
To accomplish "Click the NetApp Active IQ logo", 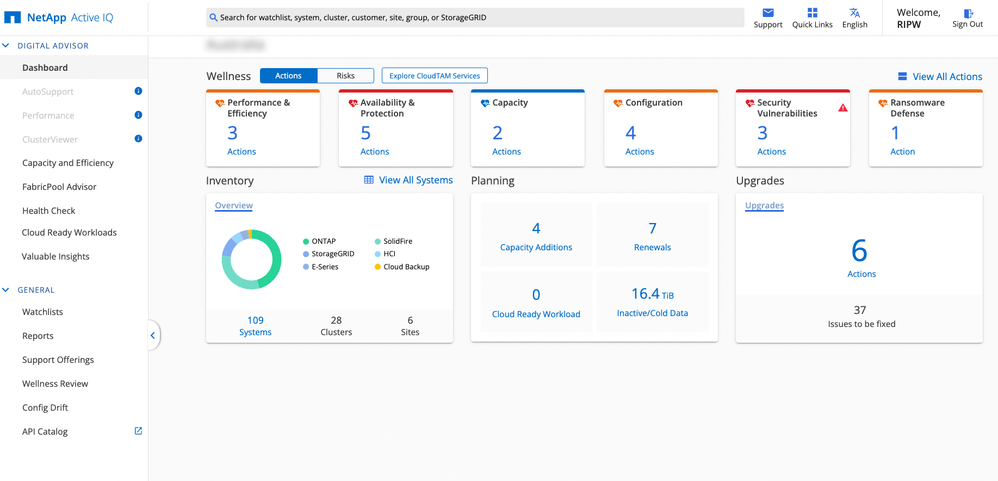I will [55, 17].
